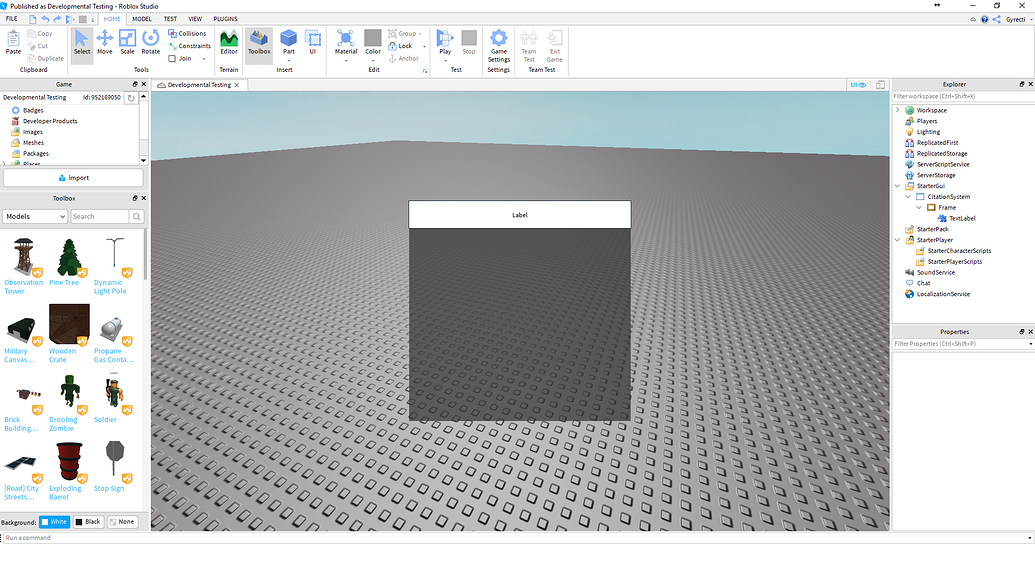The height and width of the screenshot is (561, 1035).
Task: Open the FILE menu
Action: point(12,19)
